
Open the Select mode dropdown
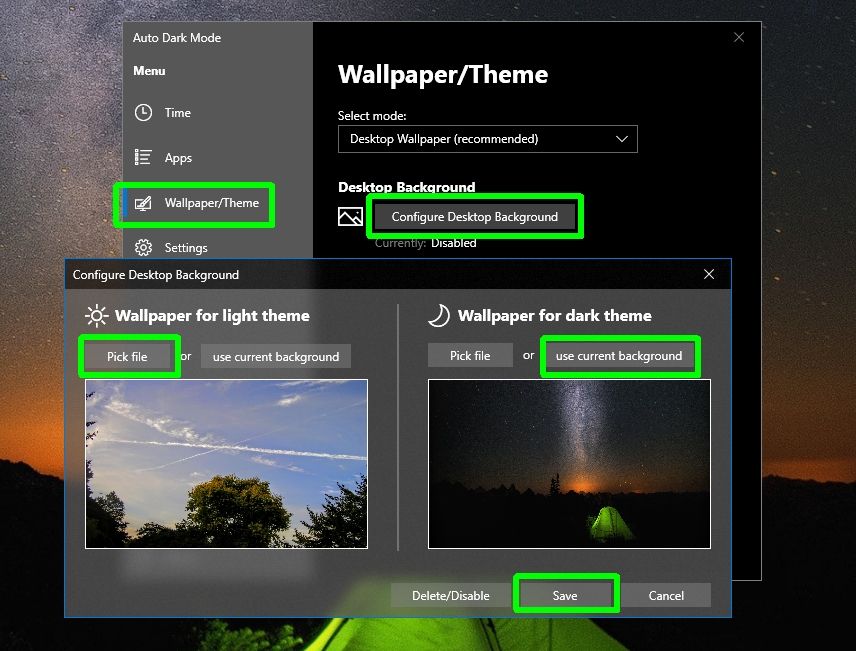tap(487, 139)
